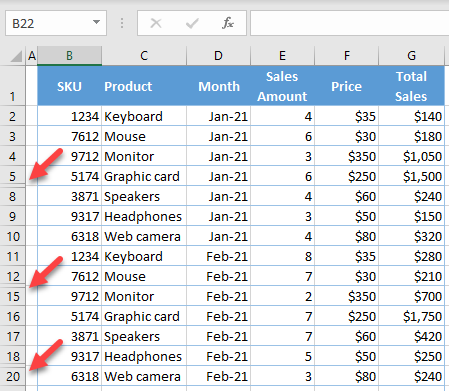Select column A header
The image size is (449, 391).
coord(32,56)
